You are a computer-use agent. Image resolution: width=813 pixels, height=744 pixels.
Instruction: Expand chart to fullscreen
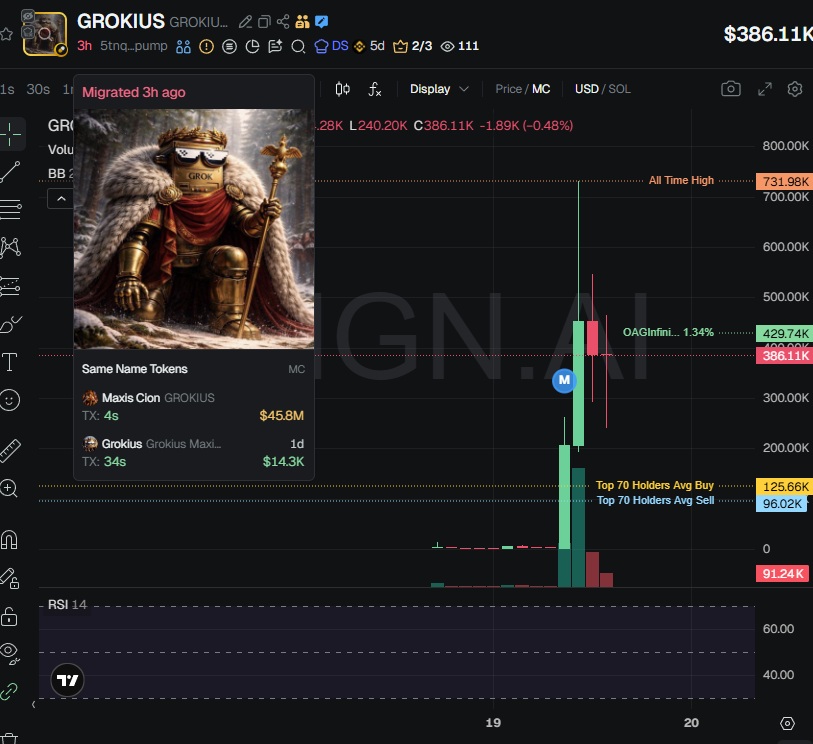click(765, 89)
